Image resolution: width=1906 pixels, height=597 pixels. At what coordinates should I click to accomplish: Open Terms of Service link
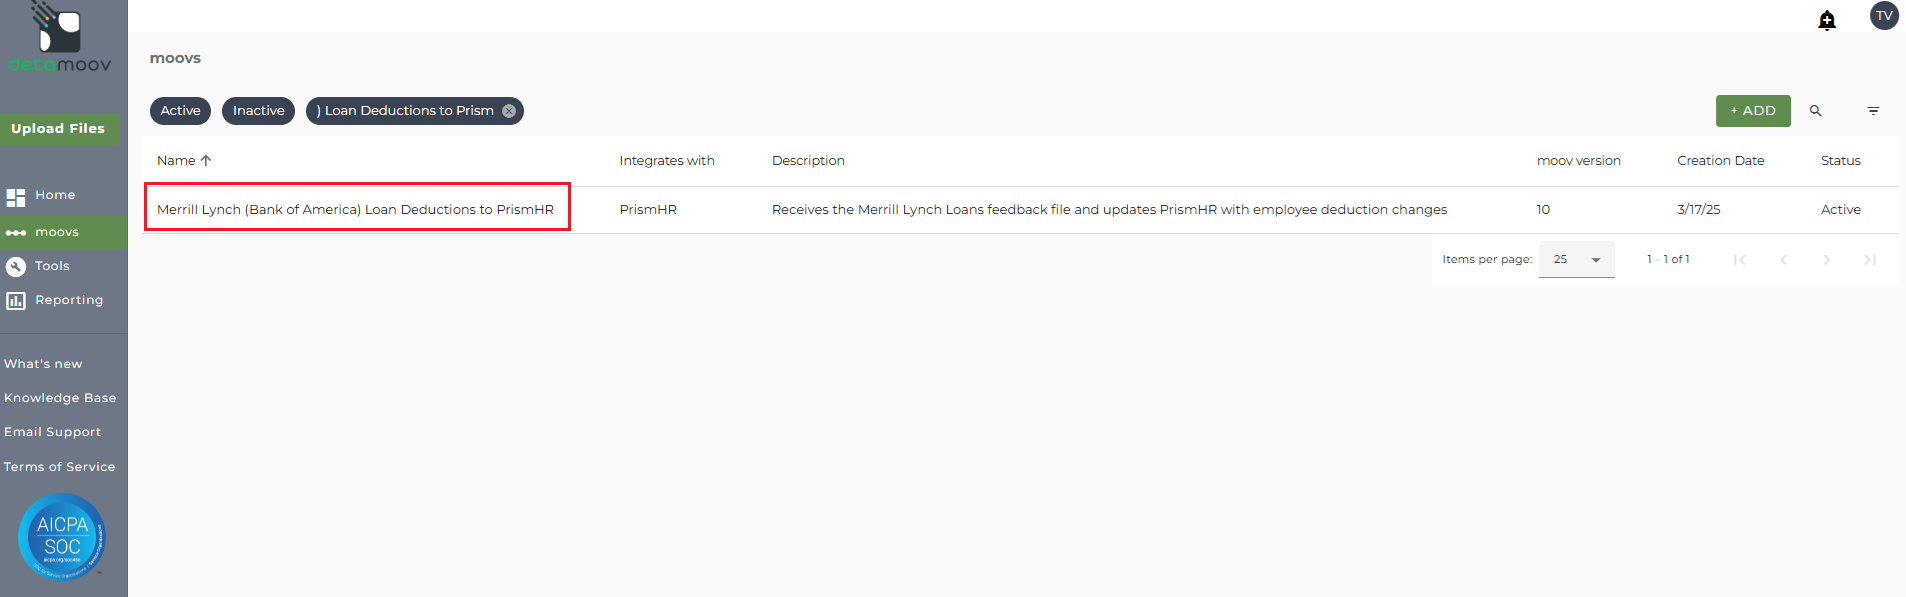point(59,467)
